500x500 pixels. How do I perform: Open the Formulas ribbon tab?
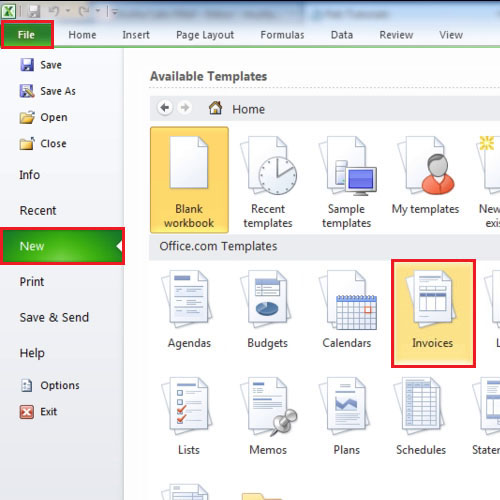(282, 35)
